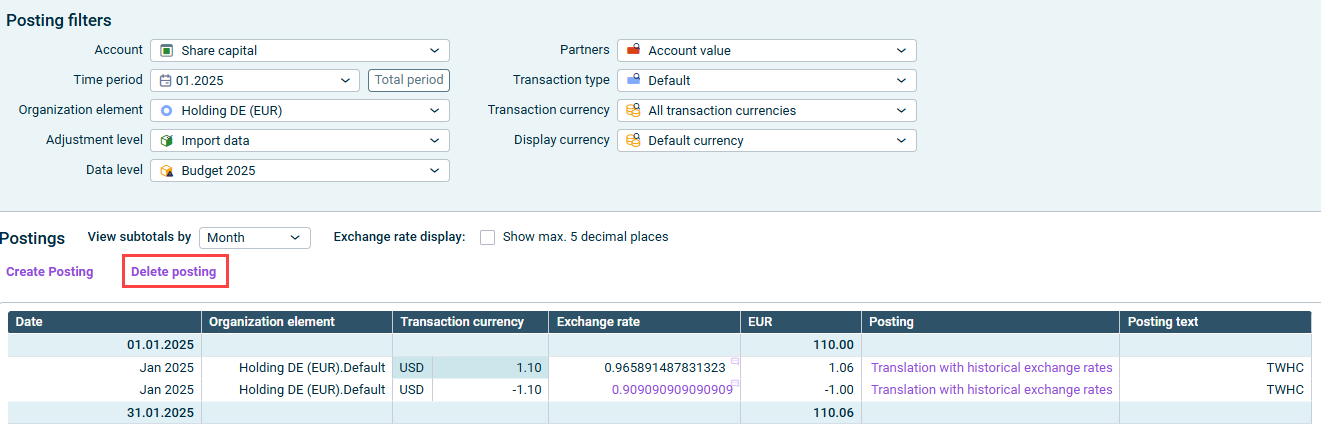Sort by the Exchange rate column header

598,322
